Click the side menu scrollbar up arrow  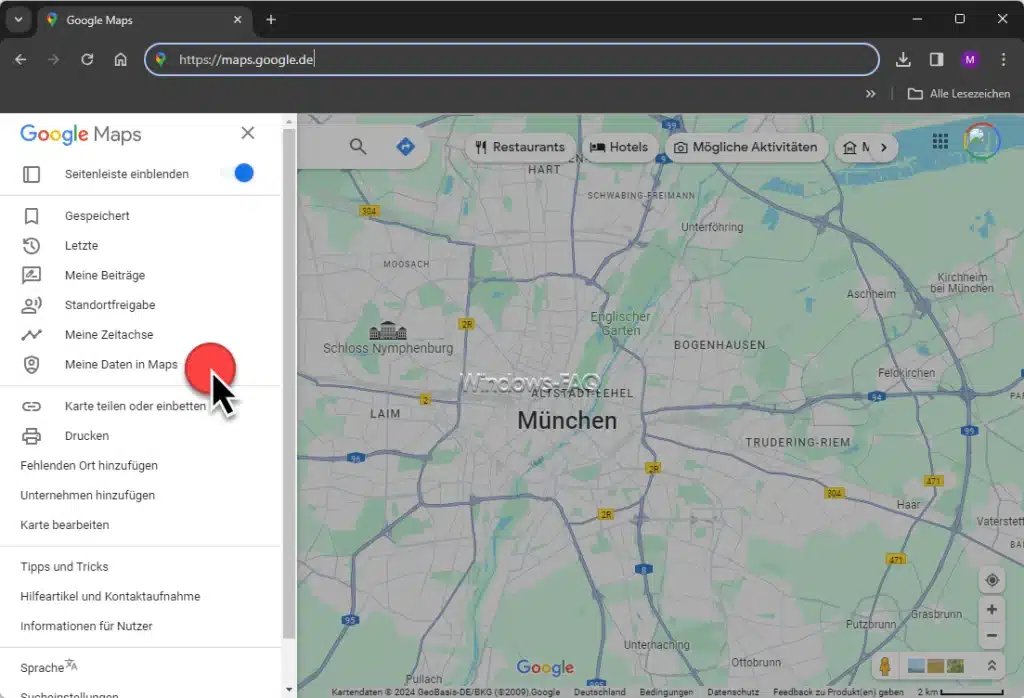point(289,121)
